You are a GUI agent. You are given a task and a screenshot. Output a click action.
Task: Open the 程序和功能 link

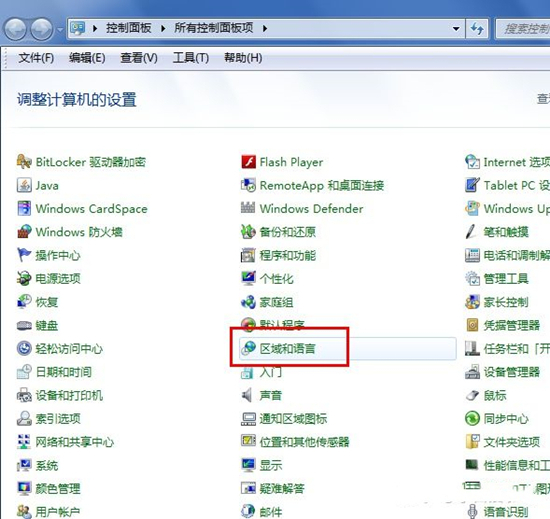pos(288,255)
